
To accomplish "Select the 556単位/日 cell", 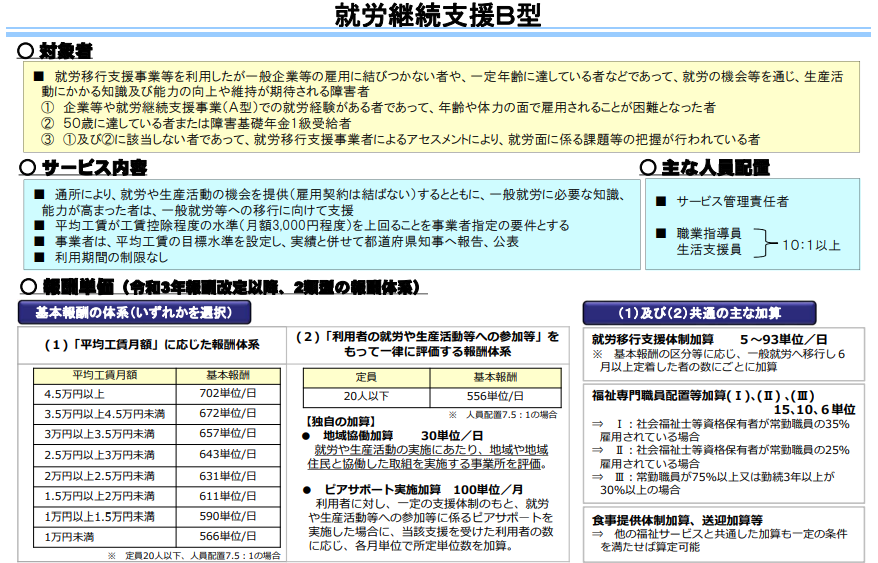I will pos(496,397).
